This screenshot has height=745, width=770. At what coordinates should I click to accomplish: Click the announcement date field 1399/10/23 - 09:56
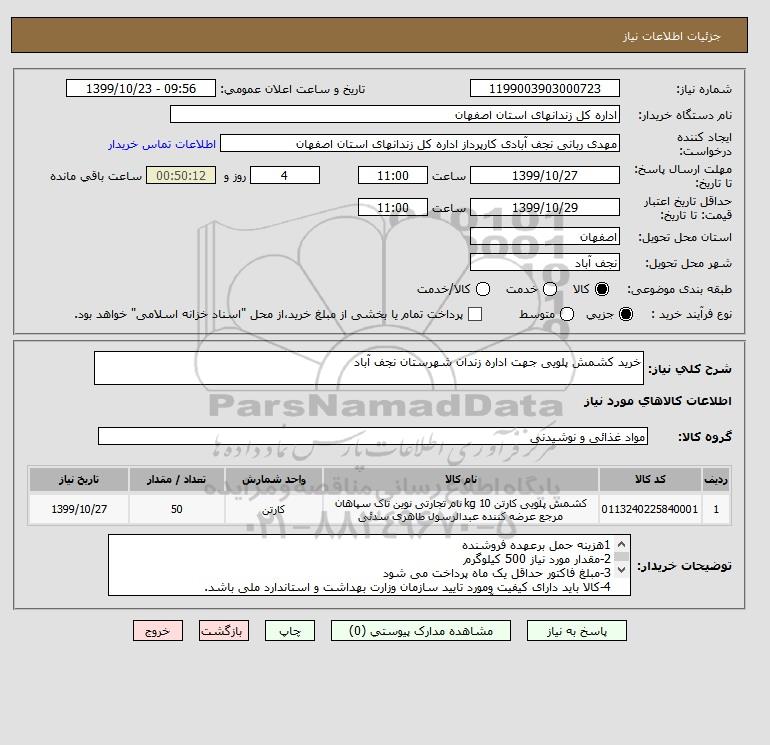tap(141, 88)
